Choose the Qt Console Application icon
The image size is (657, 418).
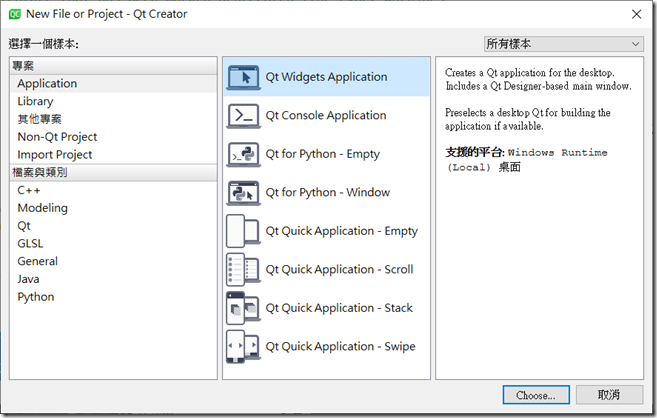pos(243,116)
